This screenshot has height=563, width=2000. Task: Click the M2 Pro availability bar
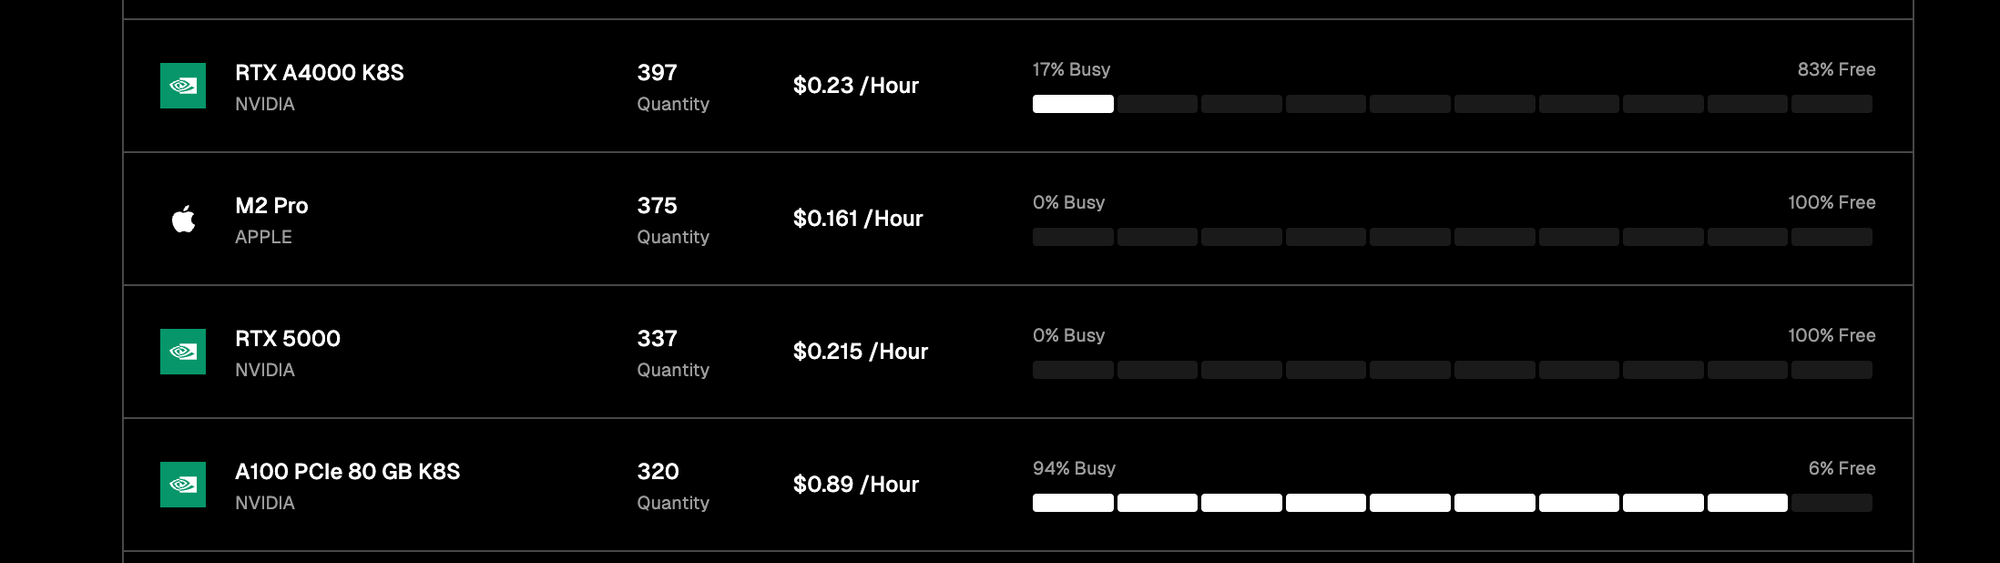coord(1452,237)
